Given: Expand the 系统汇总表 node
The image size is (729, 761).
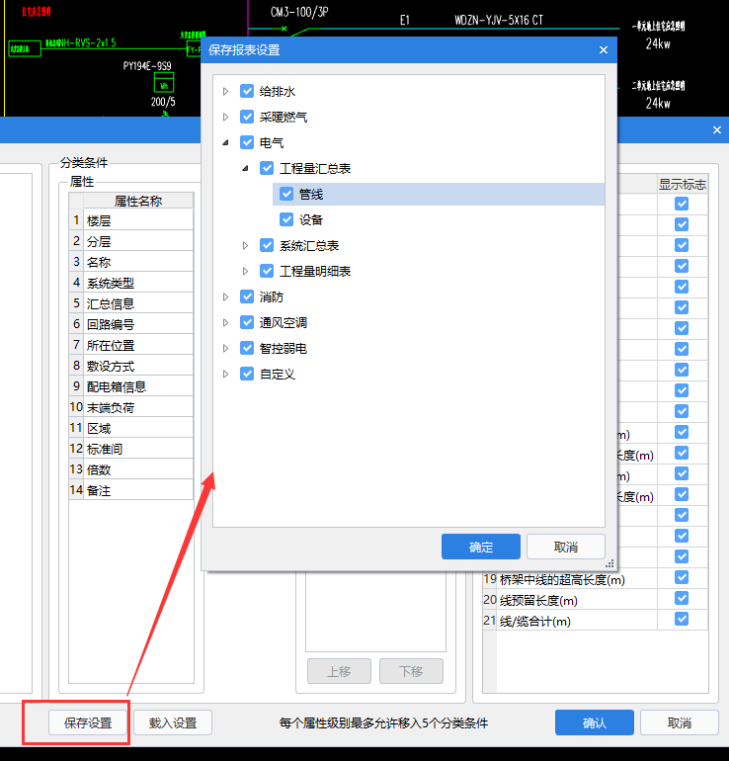Looking at the screenshot, I should click(246, 246).
